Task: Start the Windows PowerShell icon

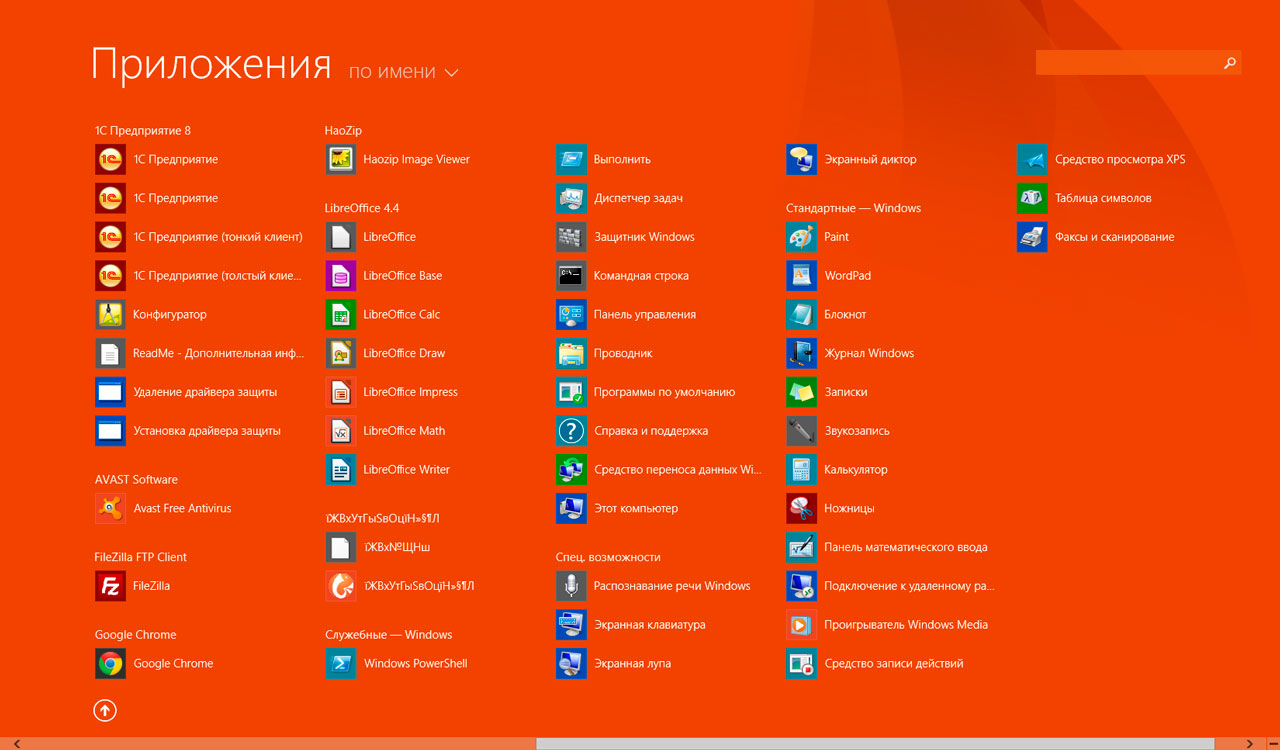Action: coord(341,664)
